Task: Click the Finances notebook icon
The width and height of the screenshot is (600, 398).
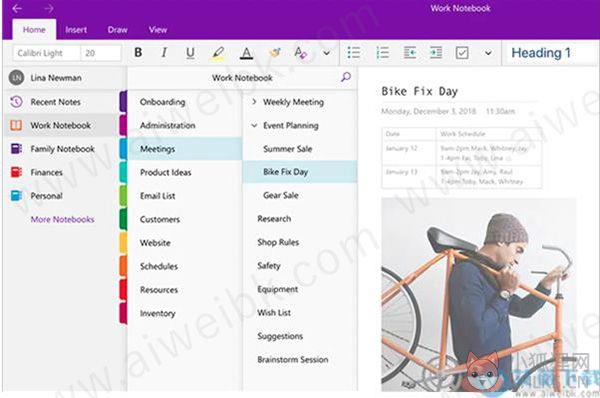Action: click(x=16, y=172)
